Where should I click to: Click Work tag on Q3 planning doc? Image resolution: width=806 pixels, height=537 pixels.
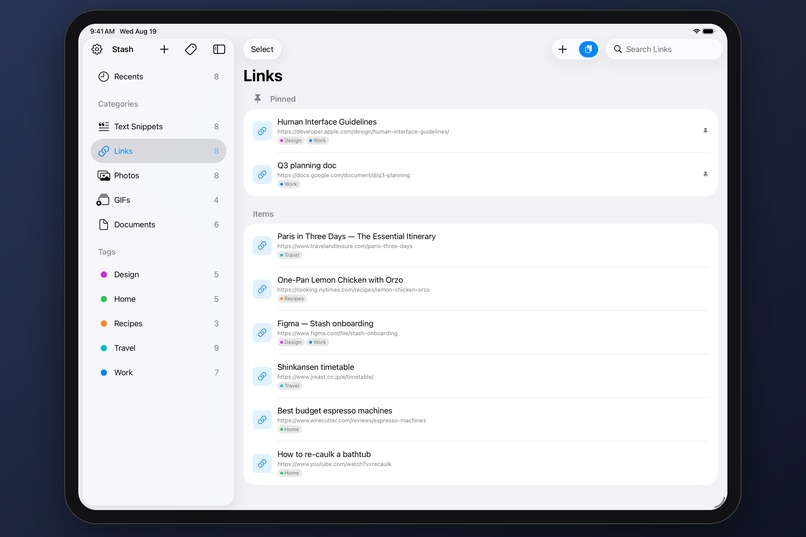point(289,184)
